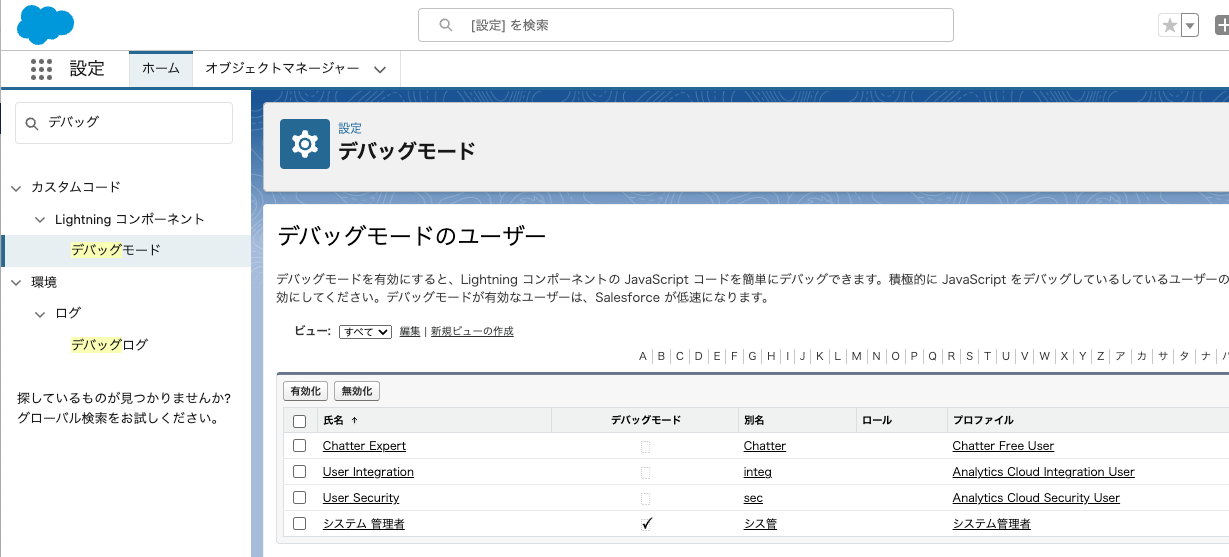Filter users by kana カ
1229x557 pixels.
tap(1142, 356)
